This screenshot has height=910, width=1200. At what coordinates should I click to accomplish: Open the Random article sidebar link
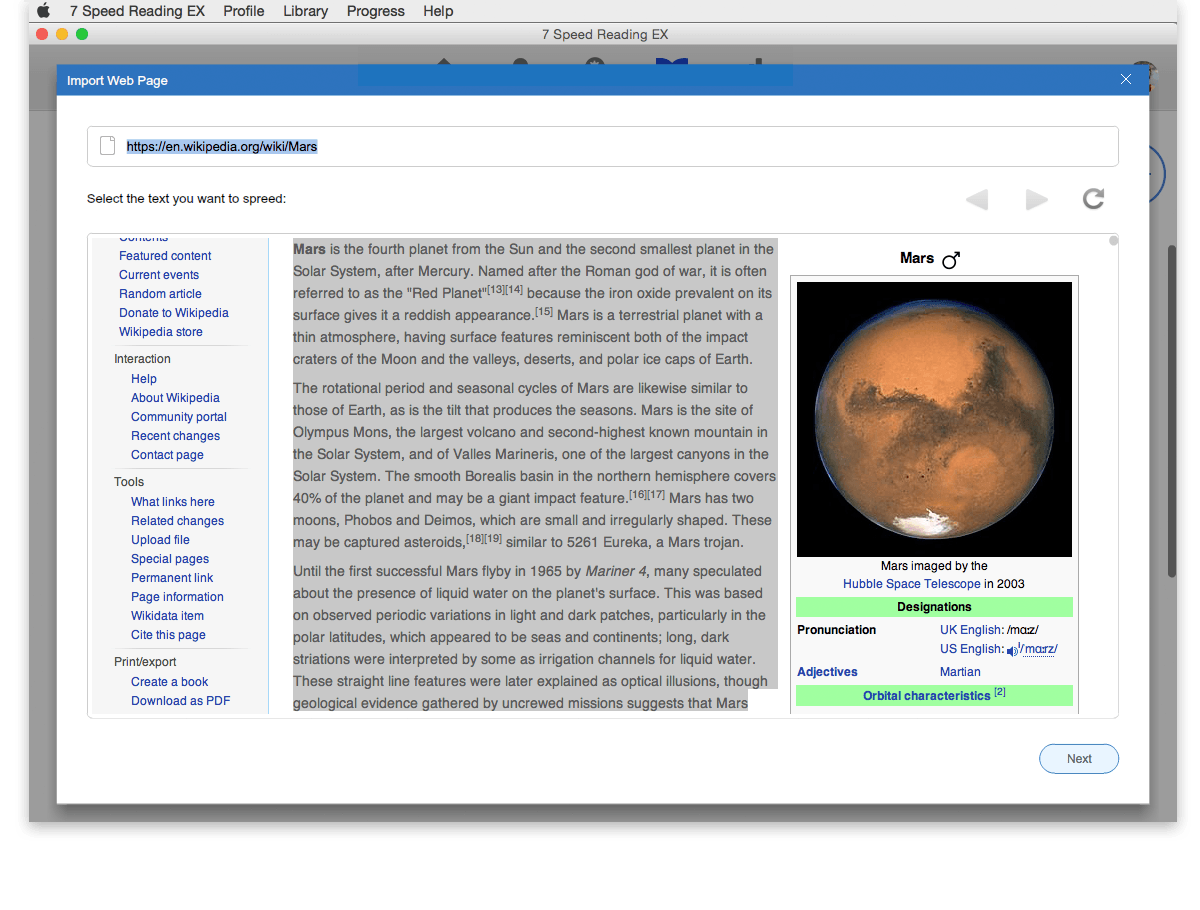[160, 294]
